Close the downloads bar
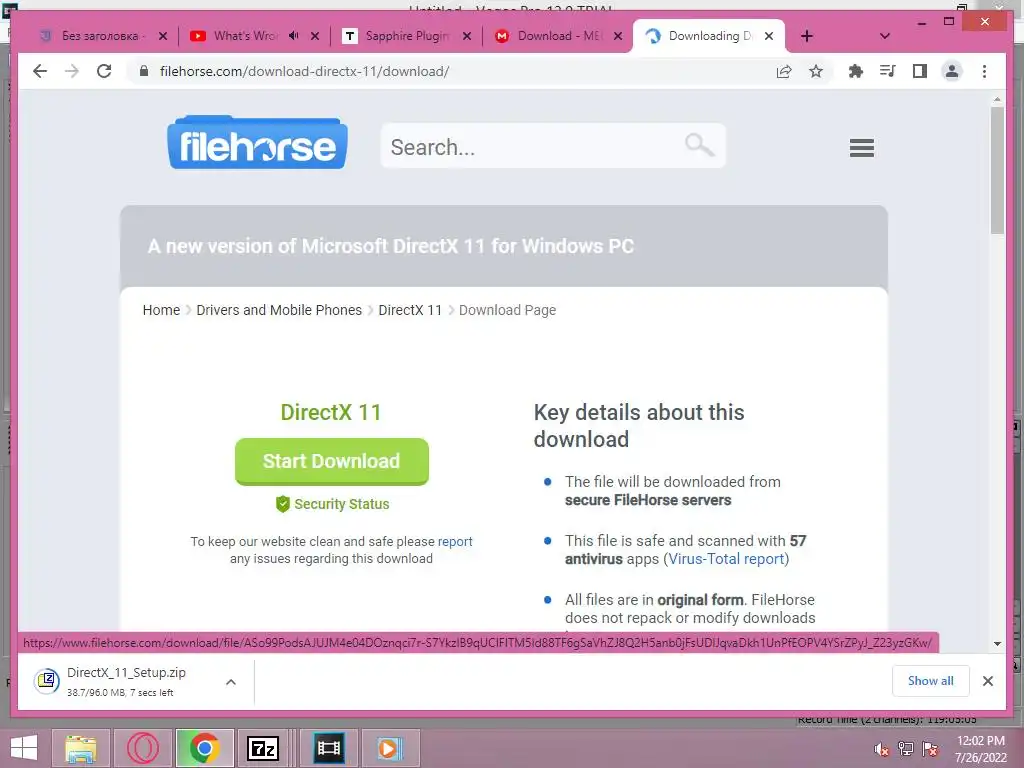 [x=987, y=681]
